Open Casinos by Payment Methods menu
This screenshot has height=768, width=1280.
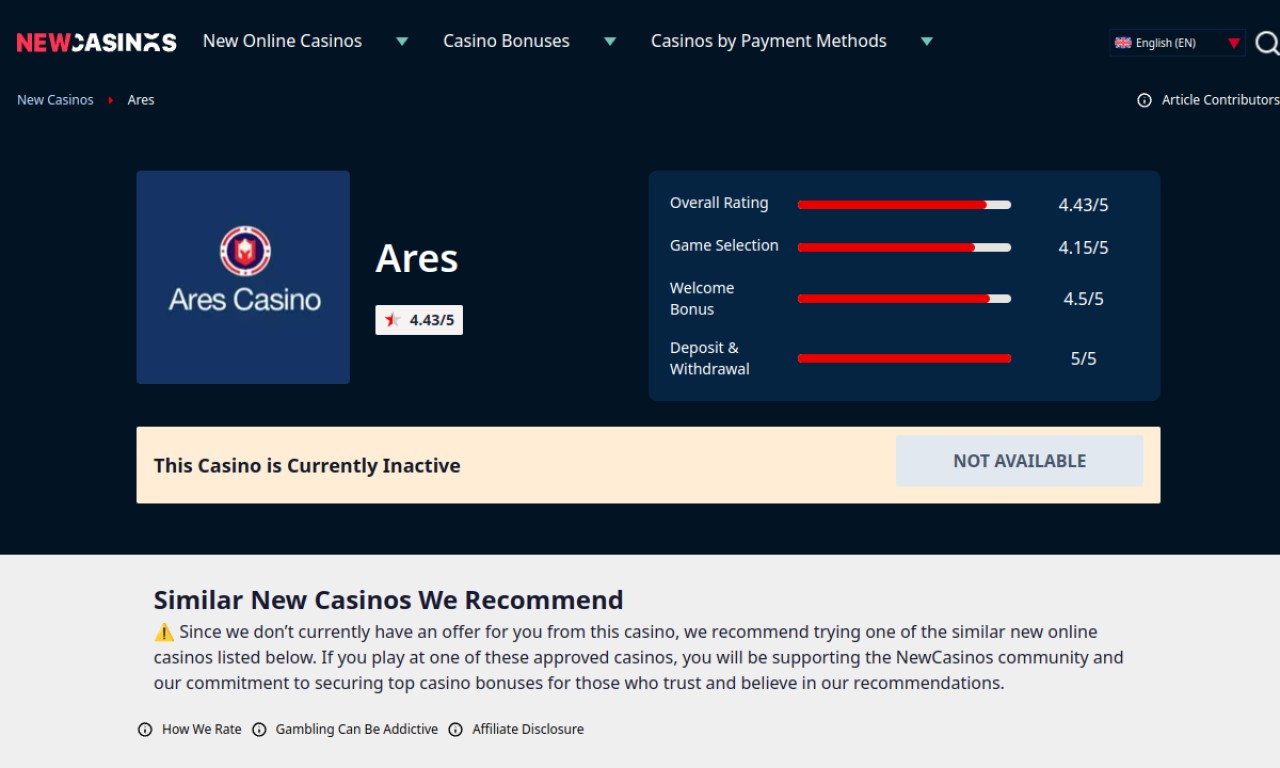[769, 41]
